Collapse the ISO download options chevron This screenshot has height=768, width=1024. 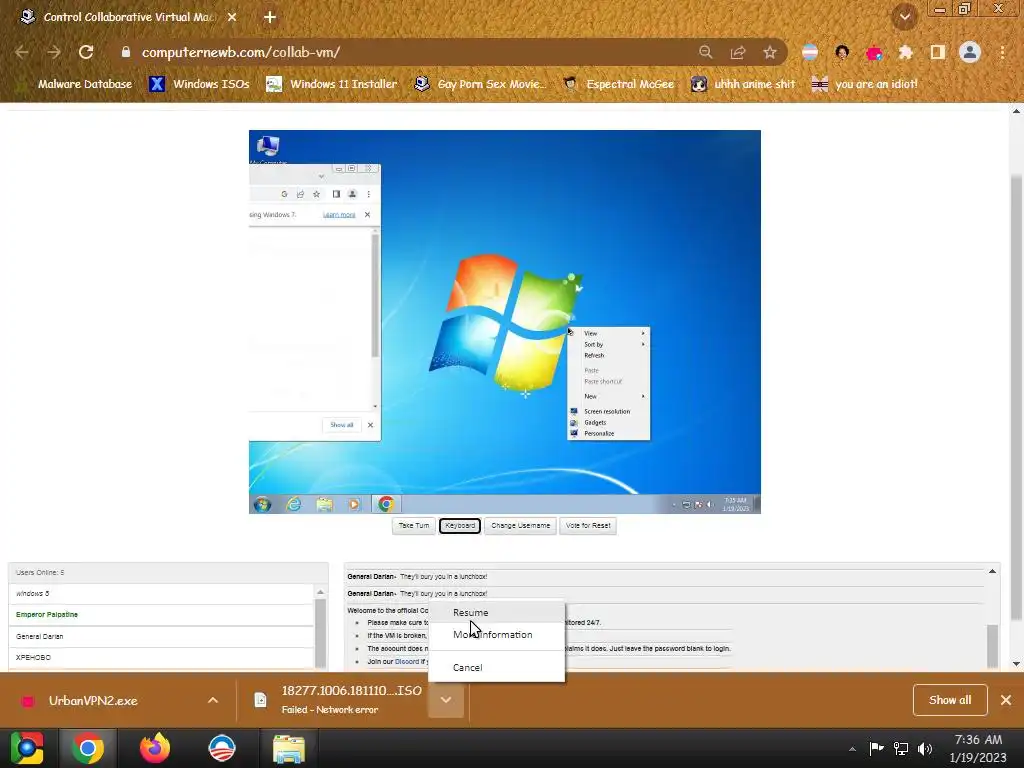[x=446, y=700]
